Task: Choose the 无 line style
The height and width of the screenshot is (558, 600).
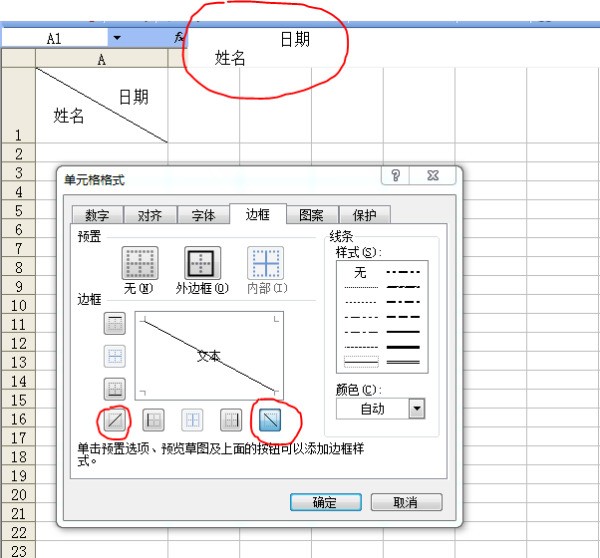Action: coord(360,272)
